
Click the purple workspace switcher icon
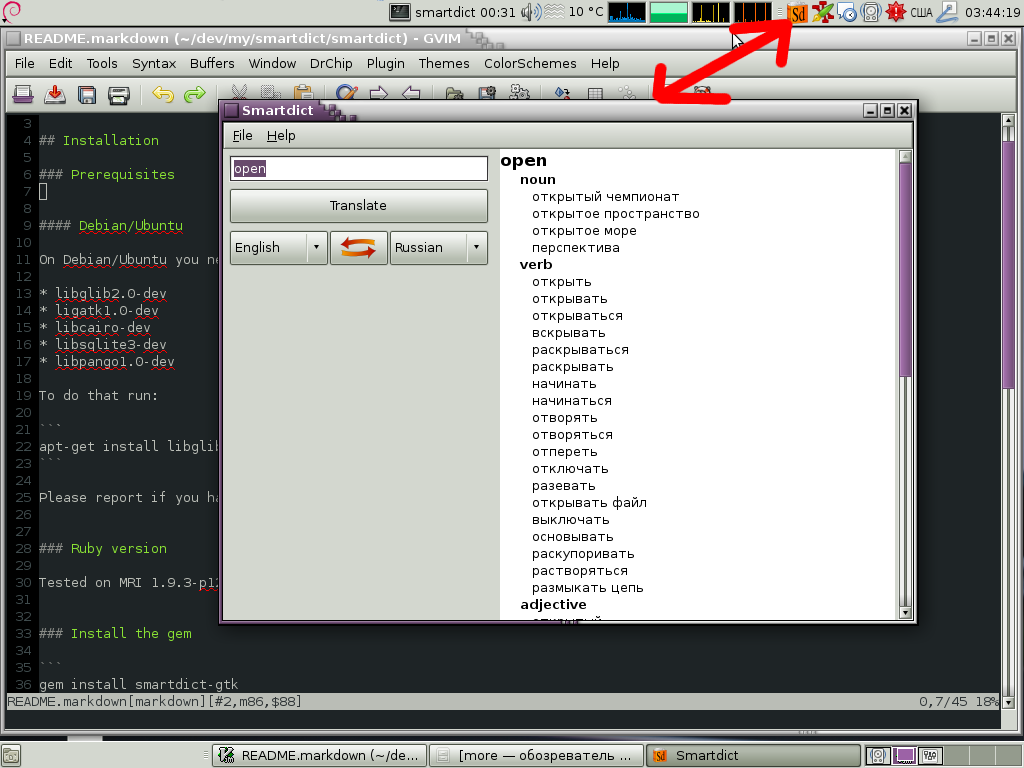tap(904, 756)
